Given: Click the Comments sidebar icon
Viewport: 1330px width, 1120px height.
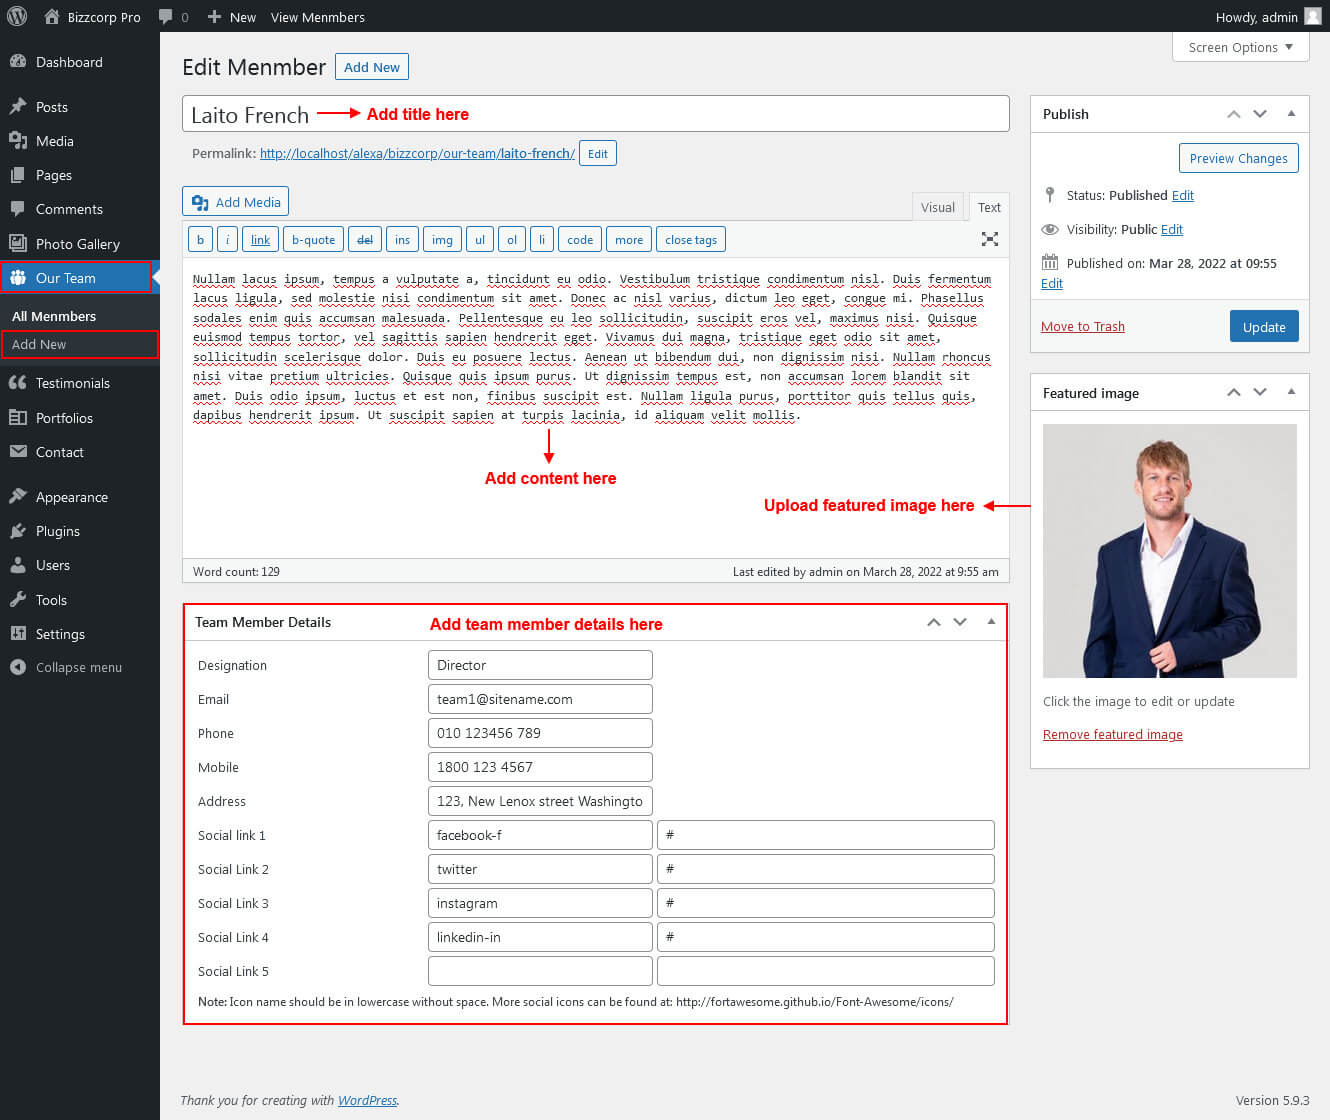Looking at the screenshot, I should click(x=17, y=209).
